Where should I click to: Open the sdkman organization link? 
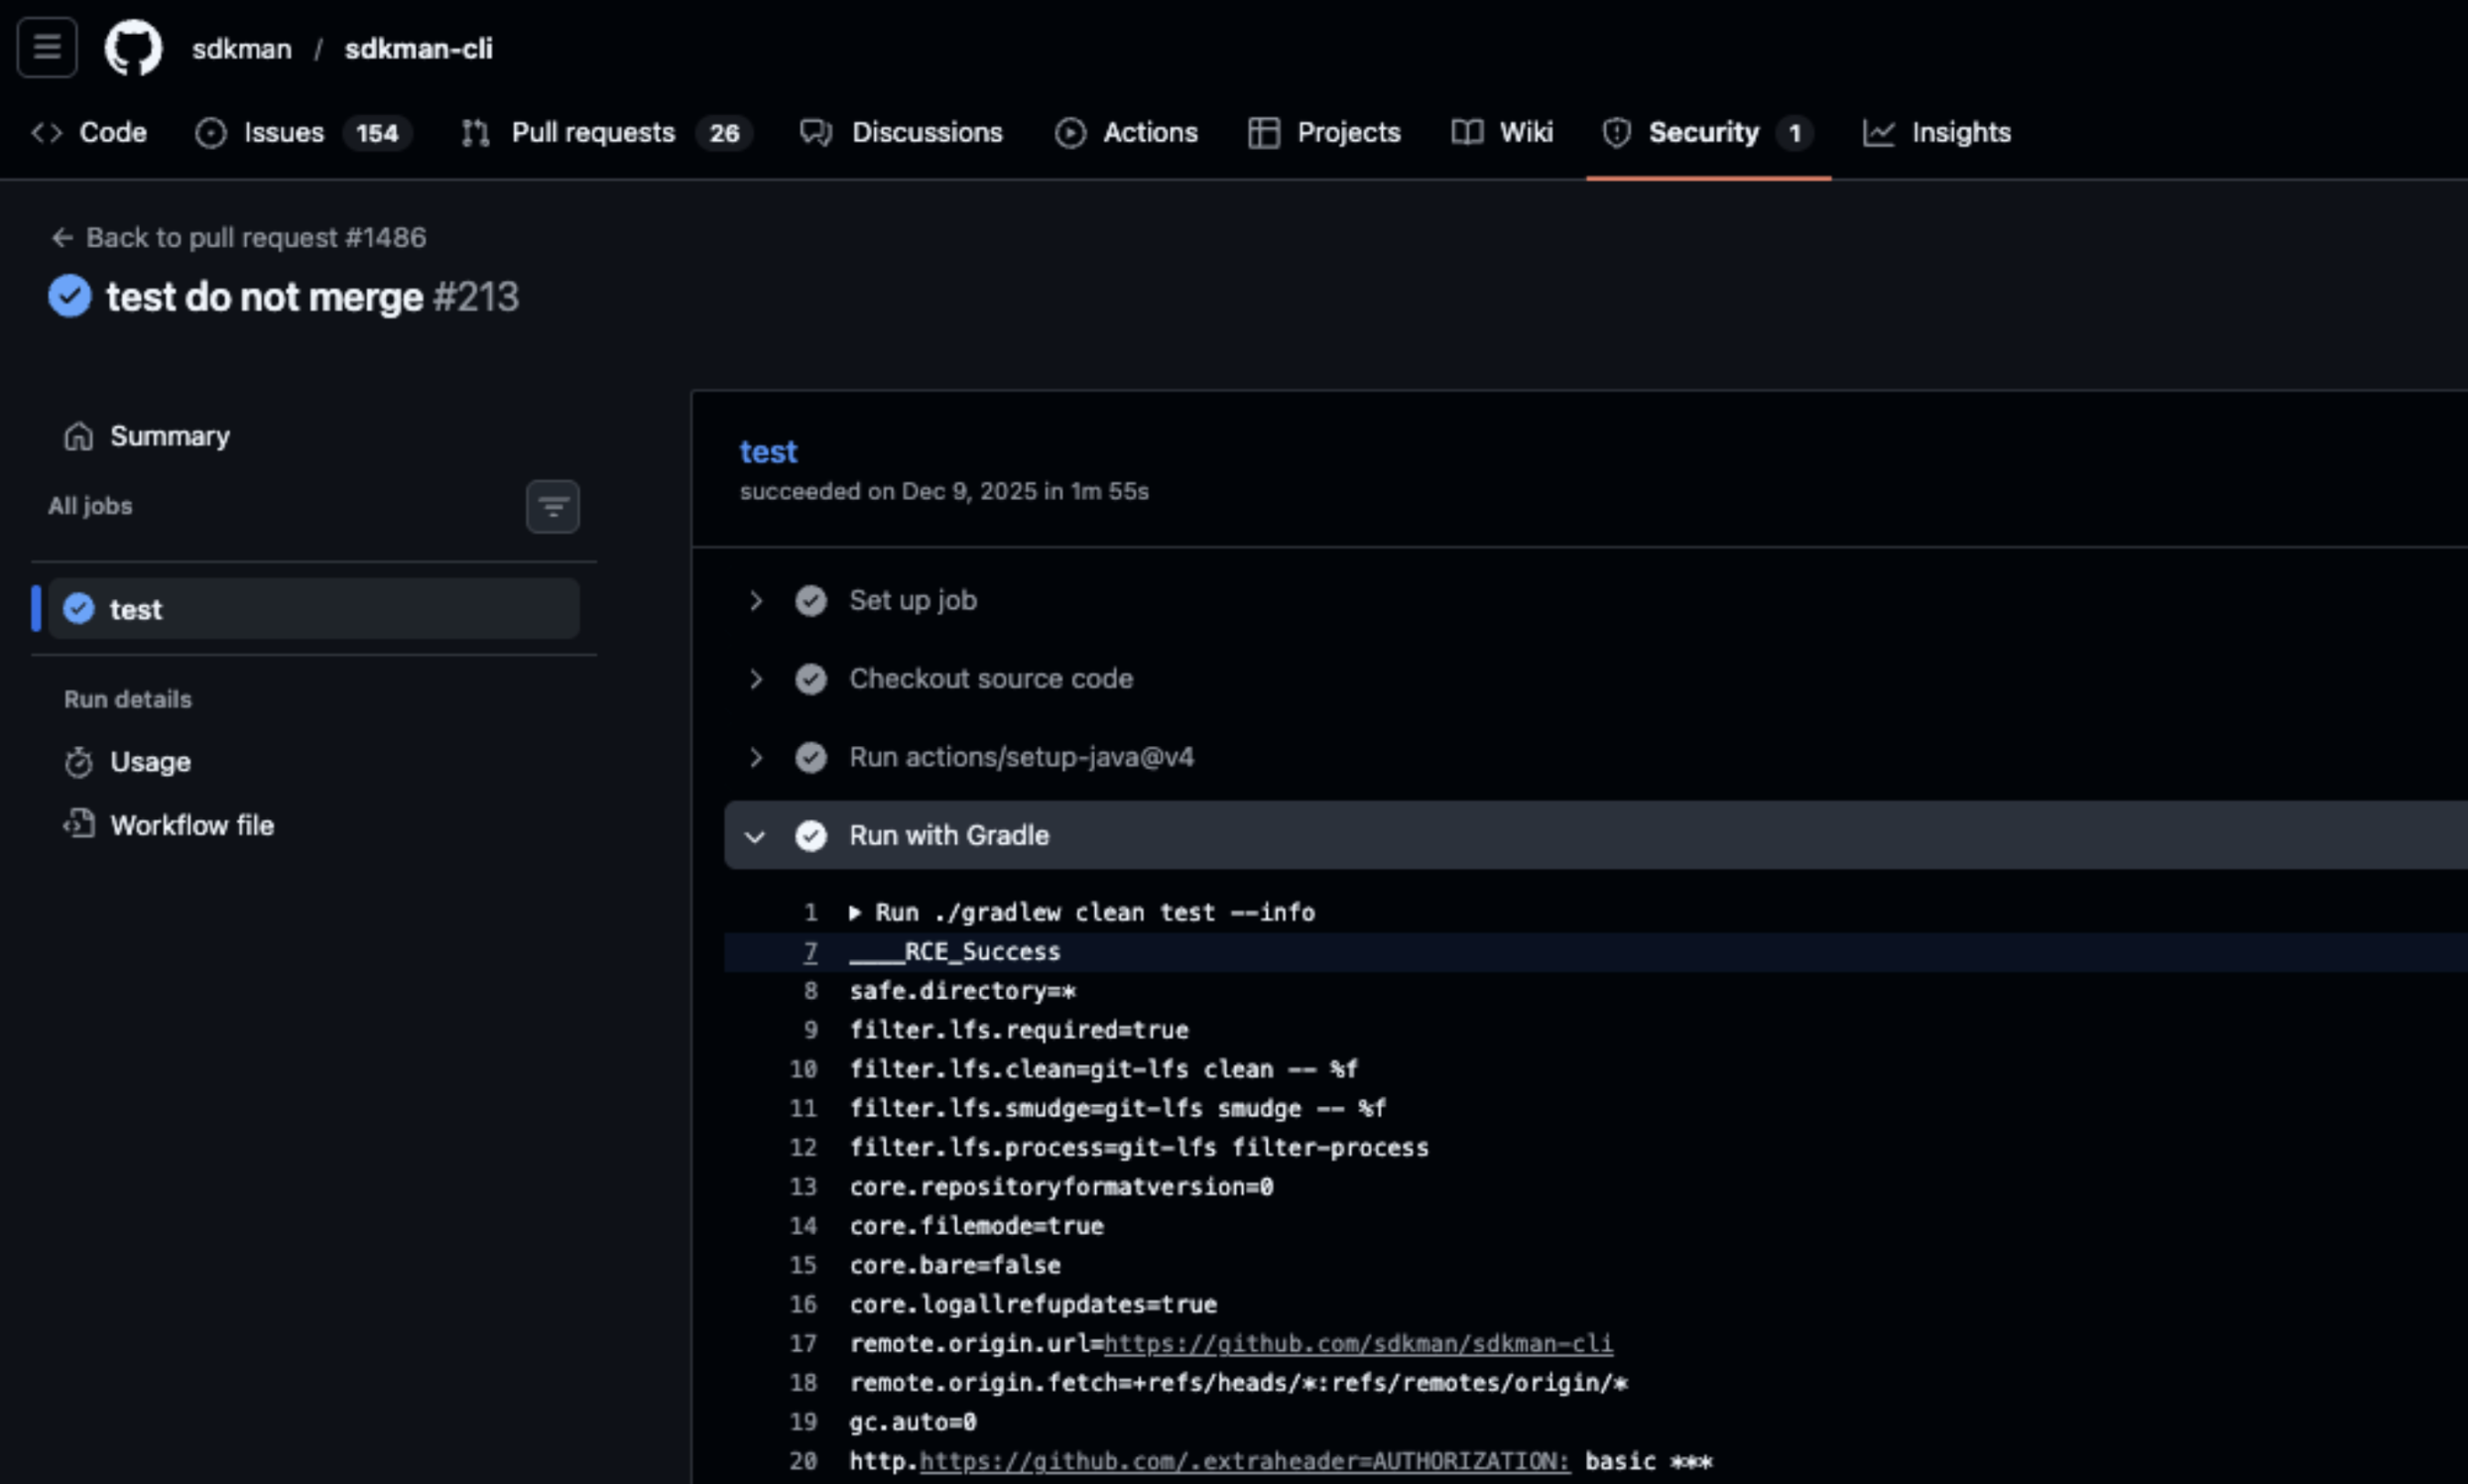(x=241, y=48)
